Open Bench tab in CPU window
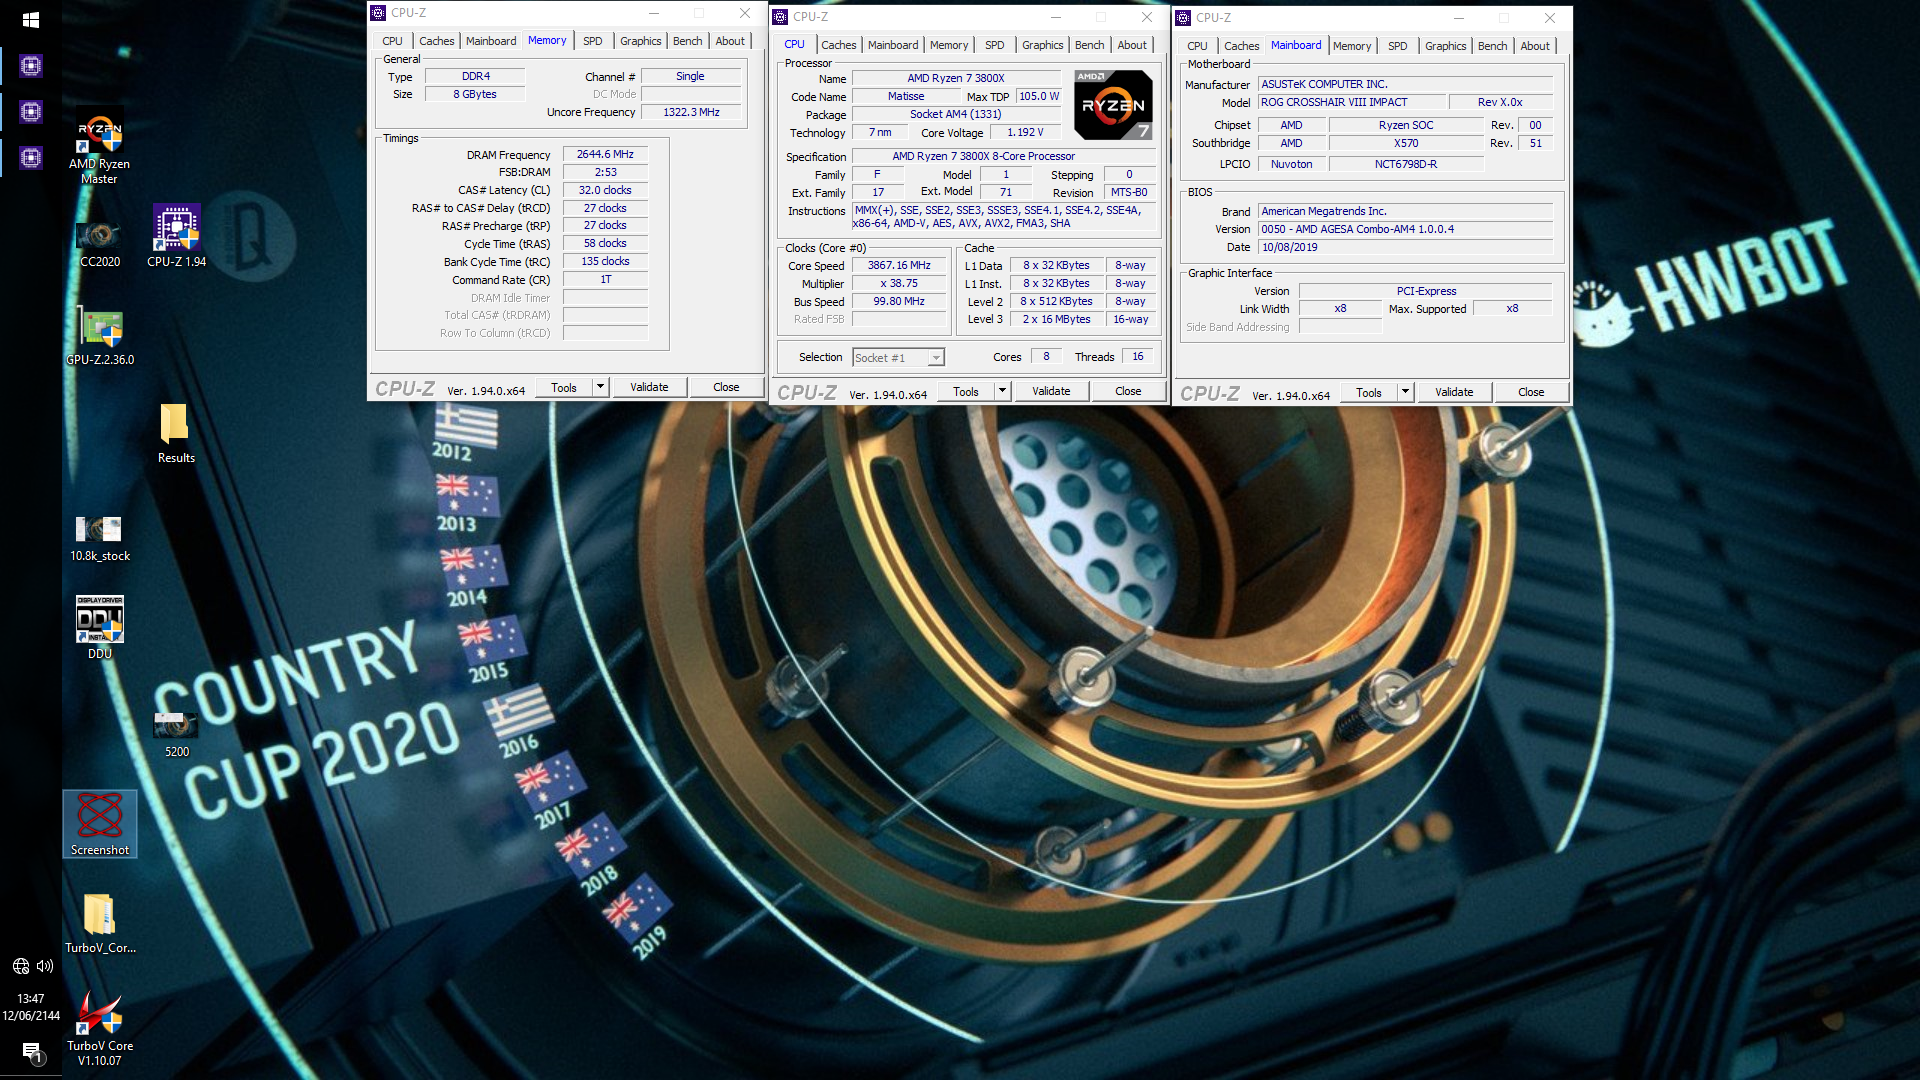1920x1080 pixels. pyautogui.click(x=1089, y=45)
